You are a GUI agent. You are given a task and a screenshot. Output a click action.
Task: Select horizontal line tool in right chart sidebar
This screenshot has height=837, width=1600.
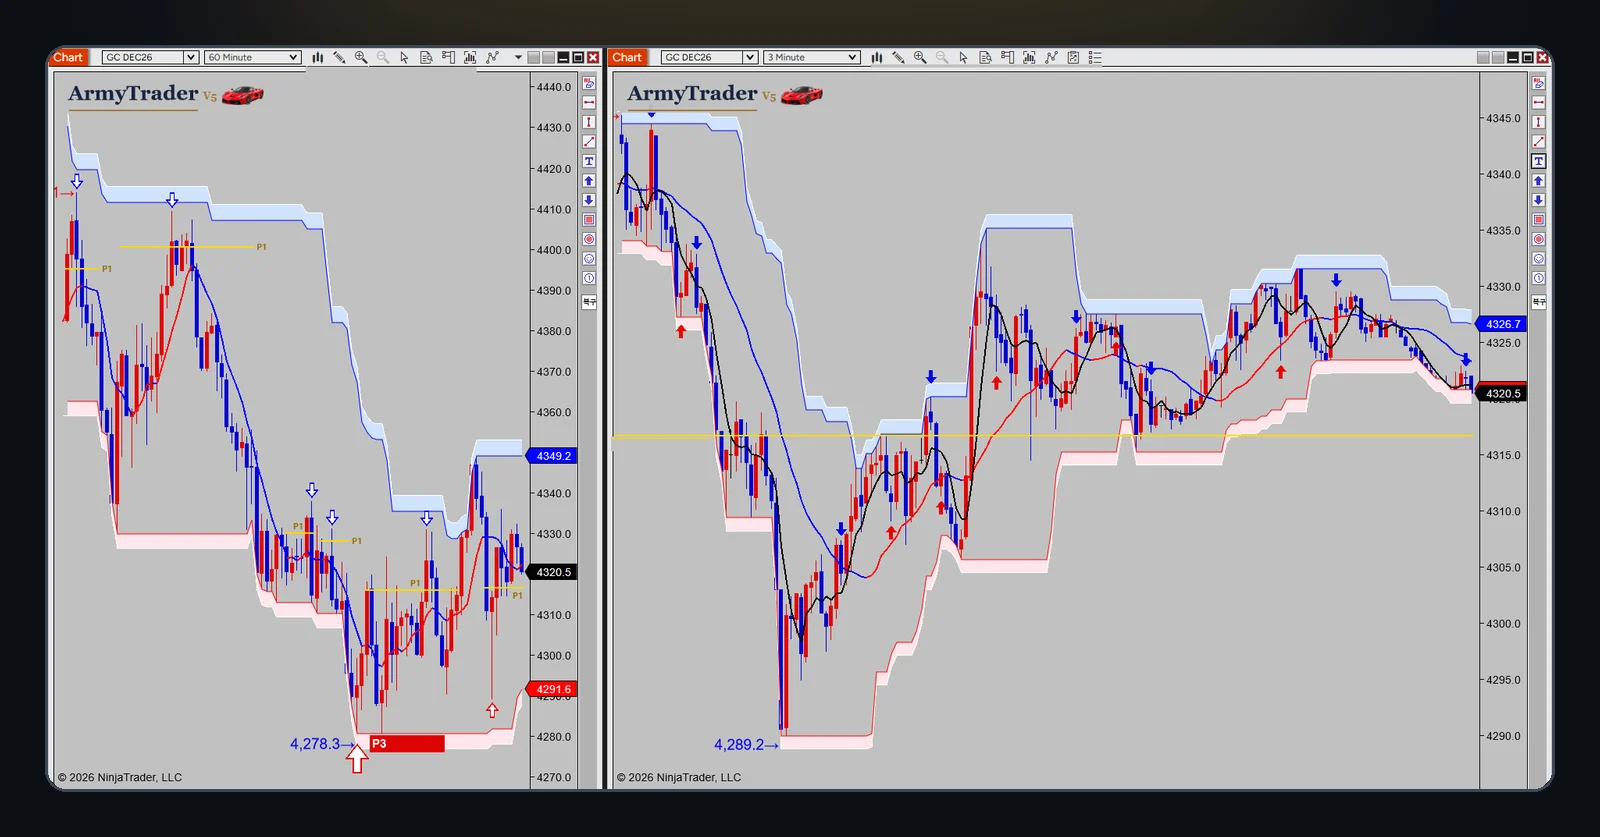click(x=1538, y=102)
